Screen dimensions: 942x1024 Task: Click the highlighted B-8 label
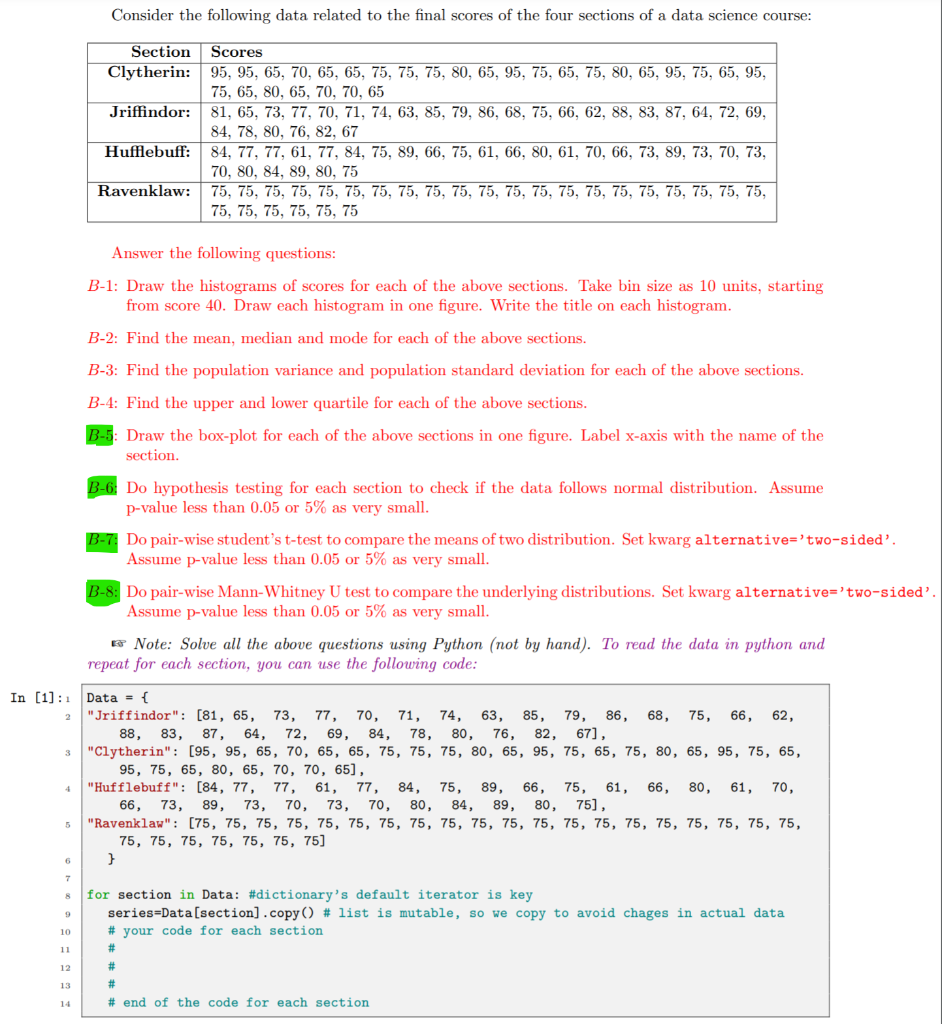pos(103,592)
